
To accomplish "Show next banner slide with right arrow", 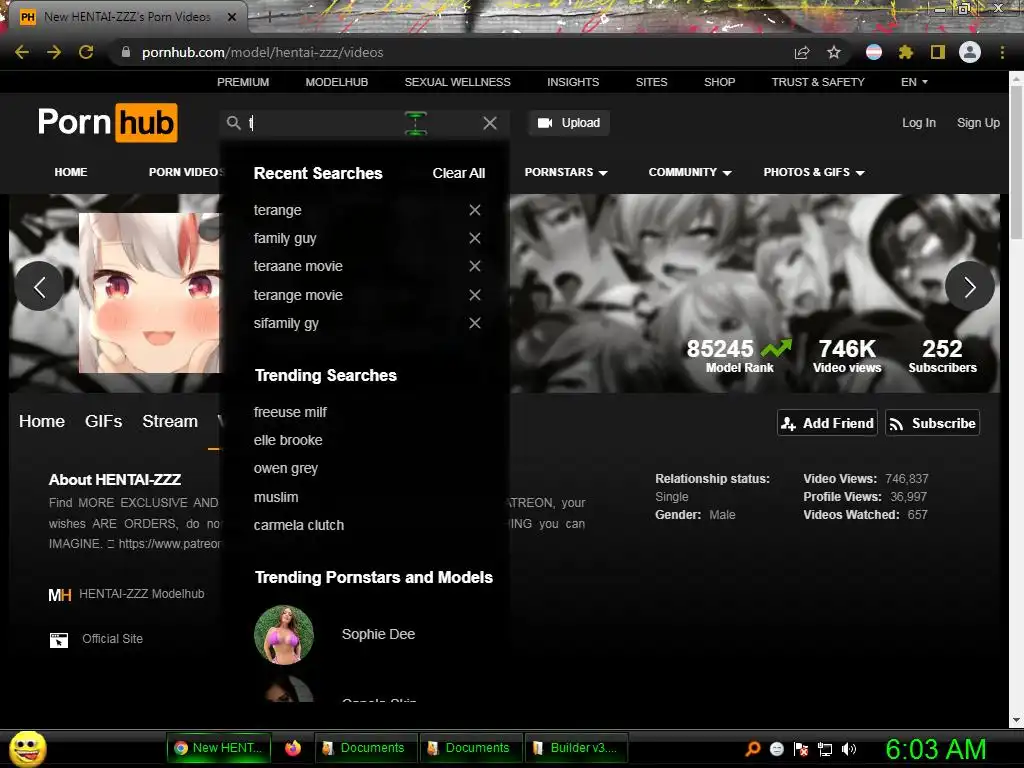I will coord(970,286).
